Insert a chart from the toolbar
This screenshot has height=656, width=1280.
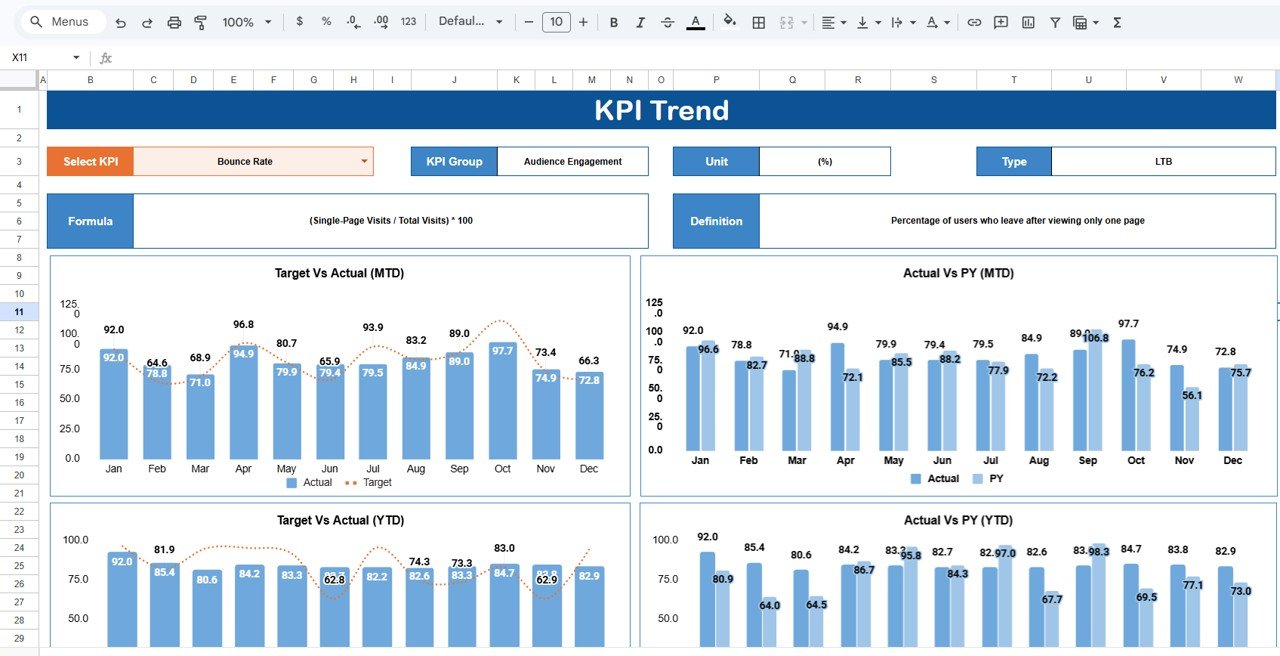pyautogui.click(x=1027, y=21)
